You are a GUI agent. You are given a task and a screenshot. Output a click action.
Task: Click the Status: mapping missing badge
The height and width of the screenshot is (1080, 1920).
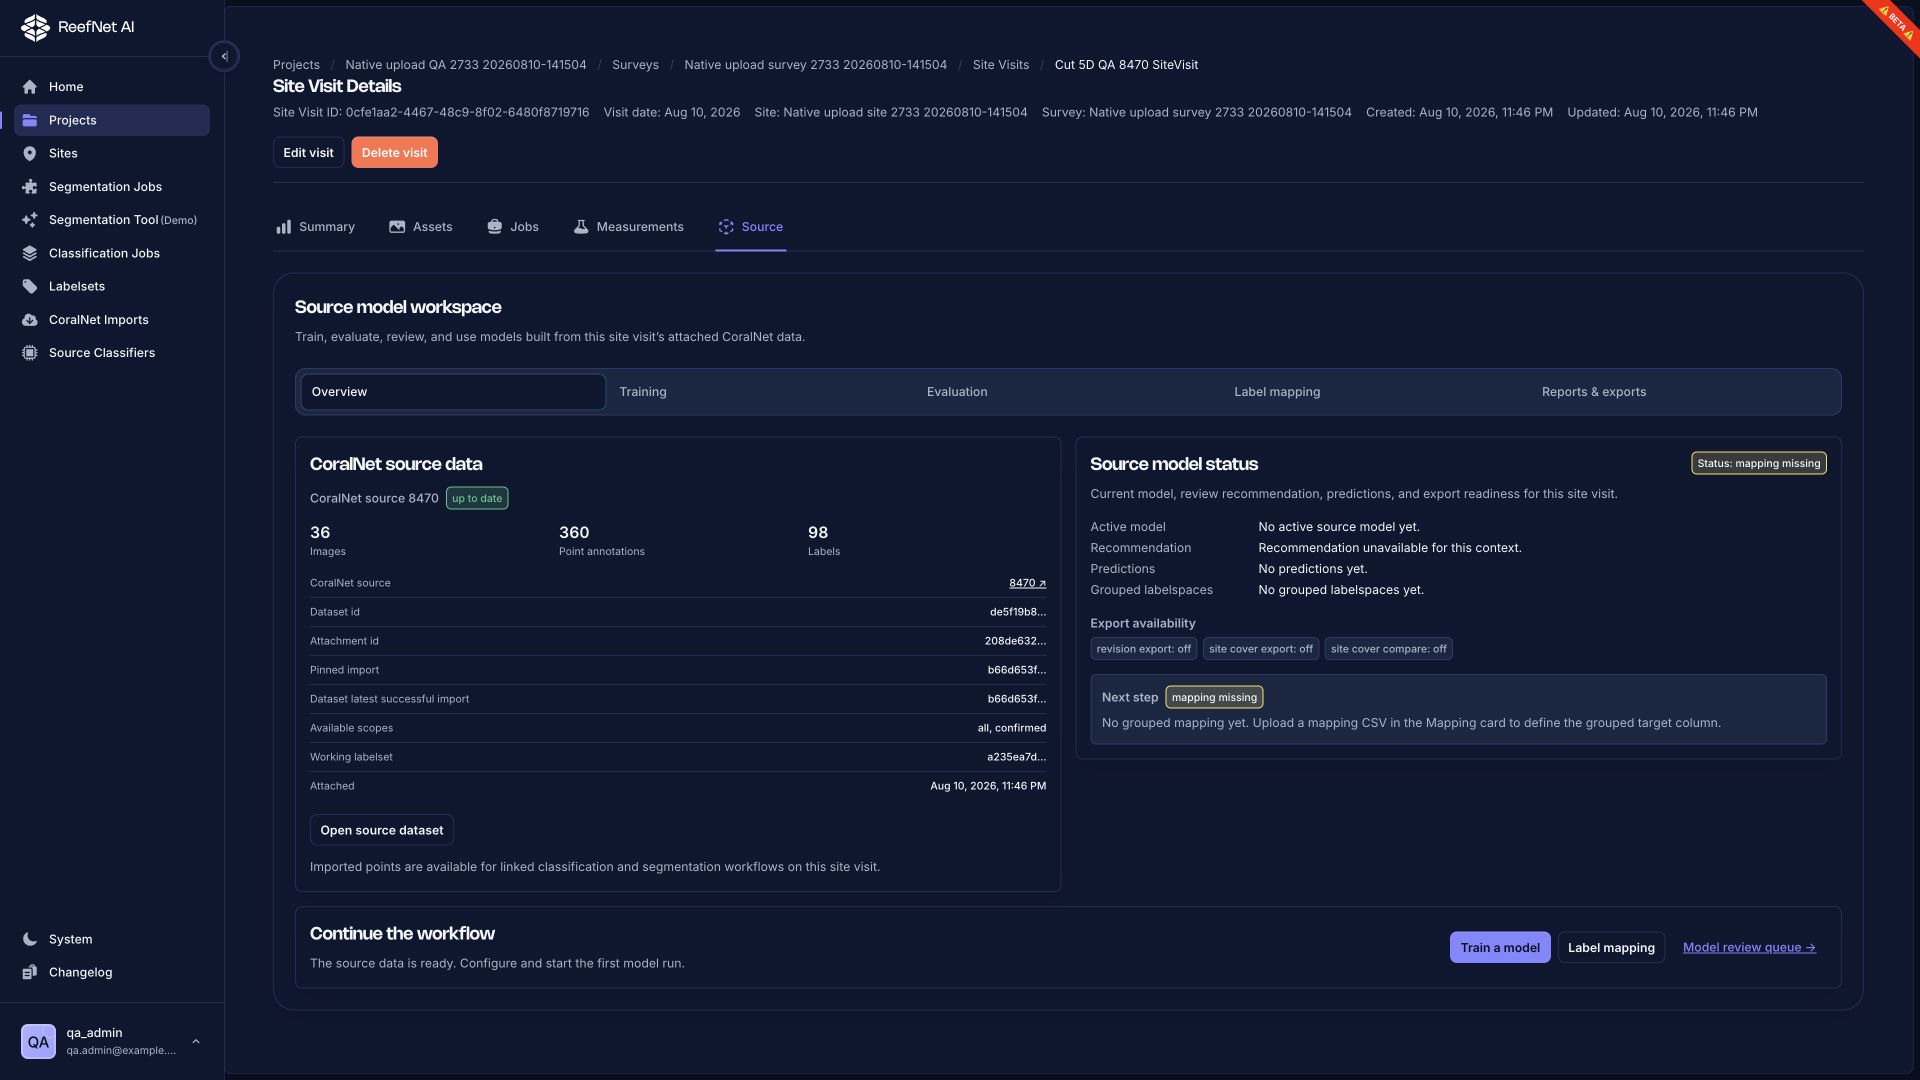coord(1759,463)
